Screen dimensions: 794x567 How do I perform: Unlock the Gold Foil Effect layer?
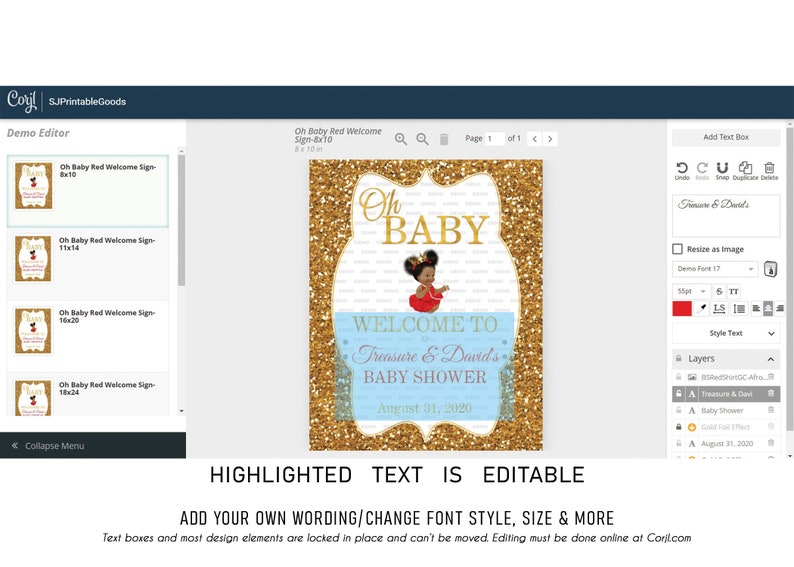coord(679,427)
